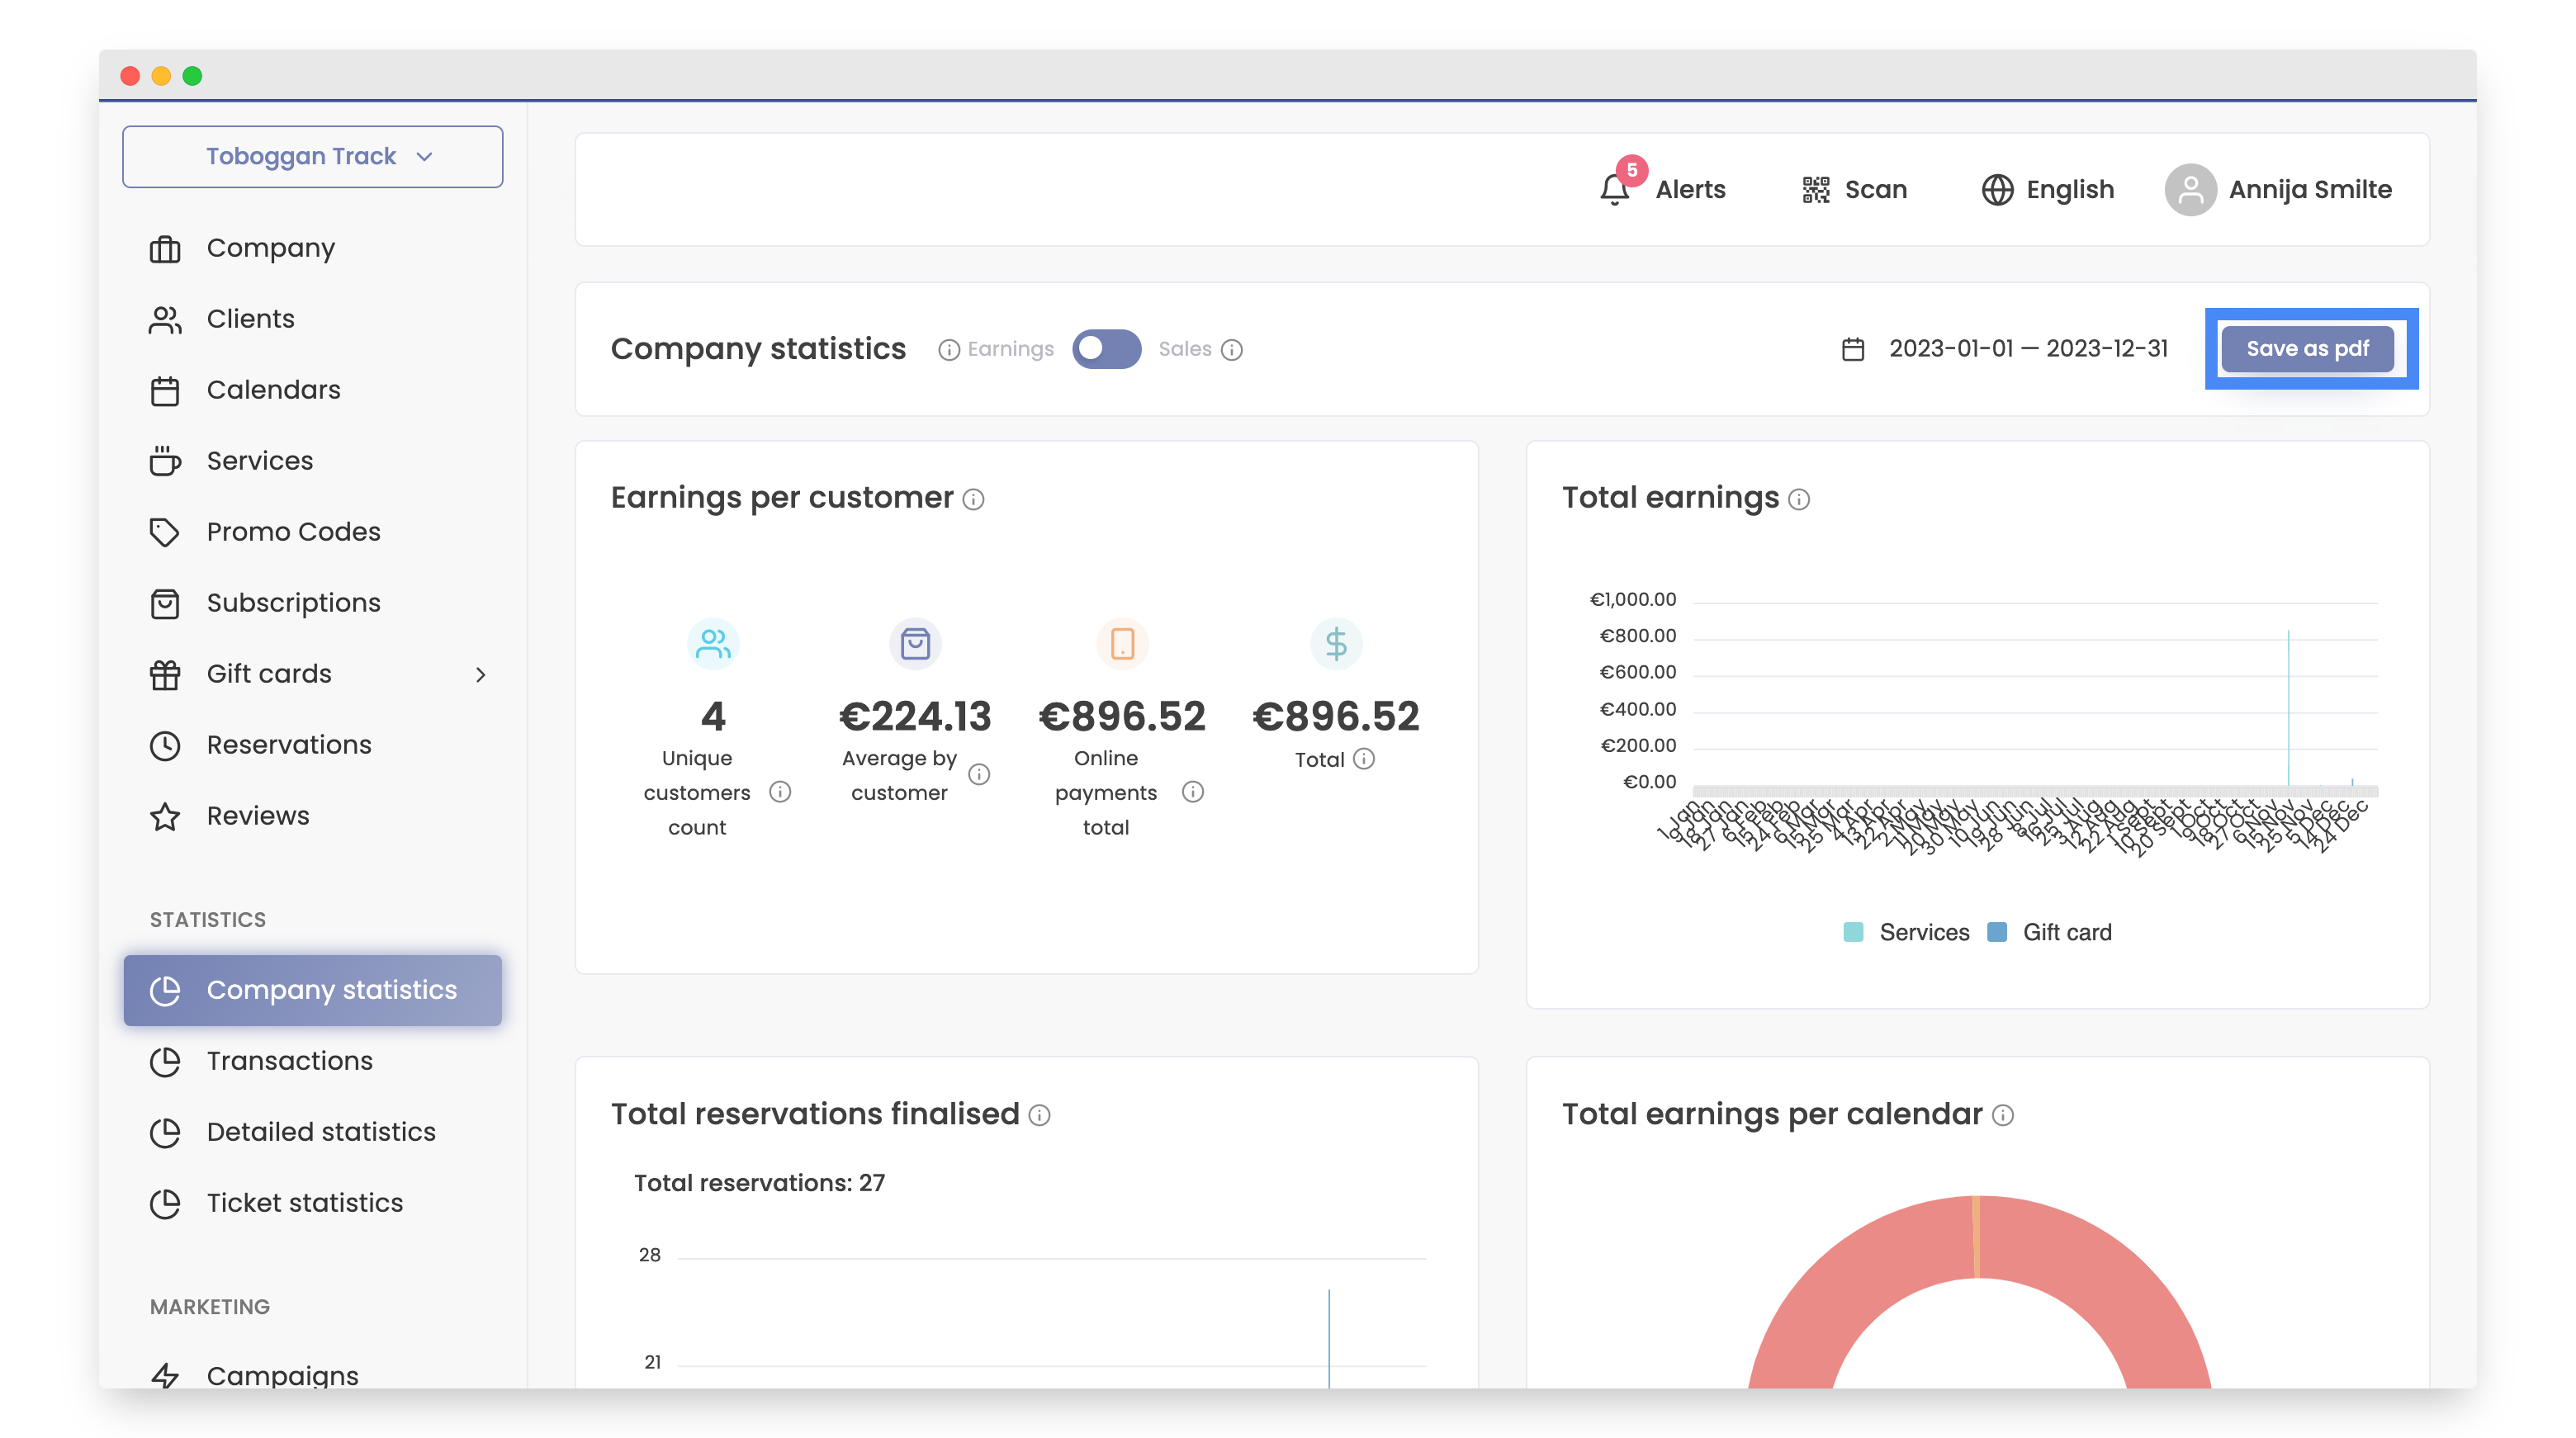Image resolution: width=2576 pixels, height=1438 pixels.
Task: Open the Toboggan Track company dropdown
Action: tap(312, 156)
